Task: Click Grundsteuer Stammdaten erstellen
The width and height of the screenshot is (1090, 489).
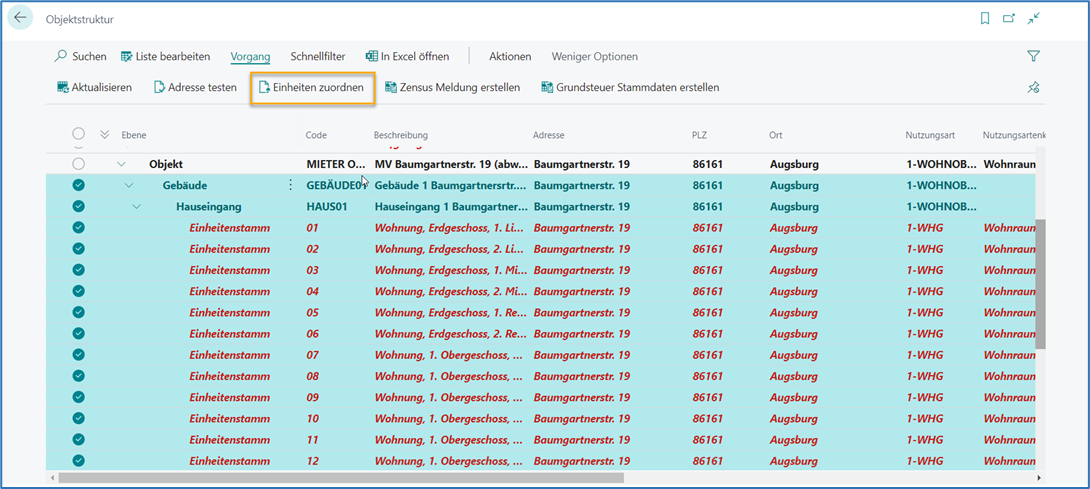Action: pyautogui.click(x=630, y=88)
